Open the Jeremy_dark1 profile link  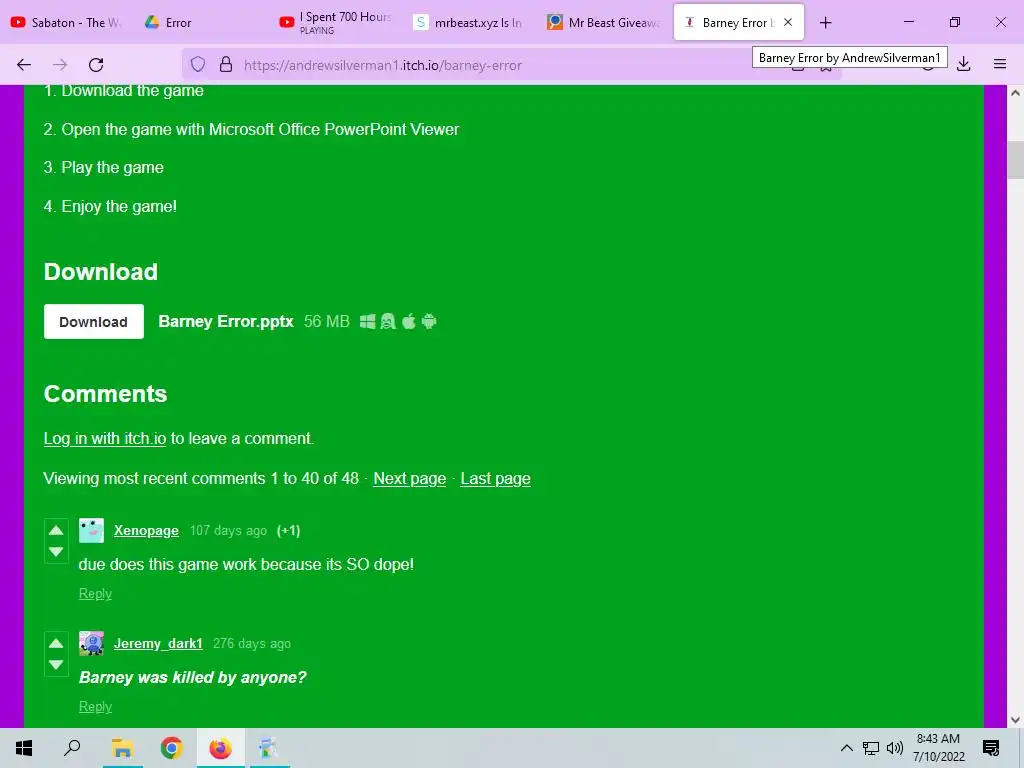click(158, 643)
